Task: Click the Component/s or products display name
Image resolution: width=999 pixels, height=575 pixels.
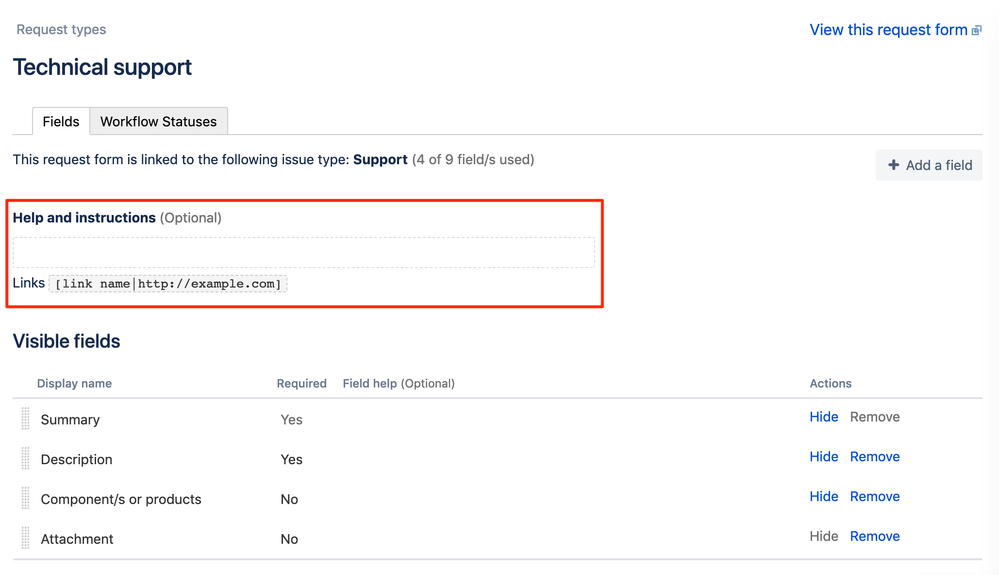Action: pyautogui.click(x=121, y=499)
